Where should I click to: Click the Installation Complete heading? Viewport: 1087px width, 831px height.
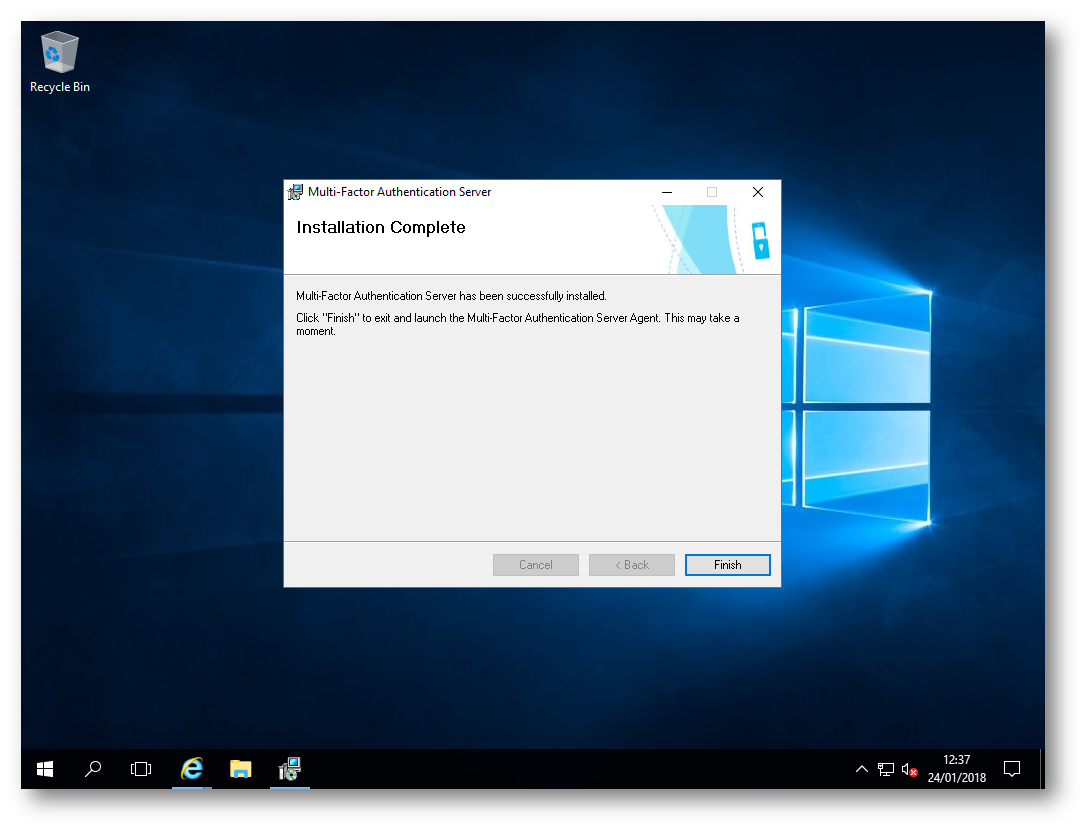point(381,227)
